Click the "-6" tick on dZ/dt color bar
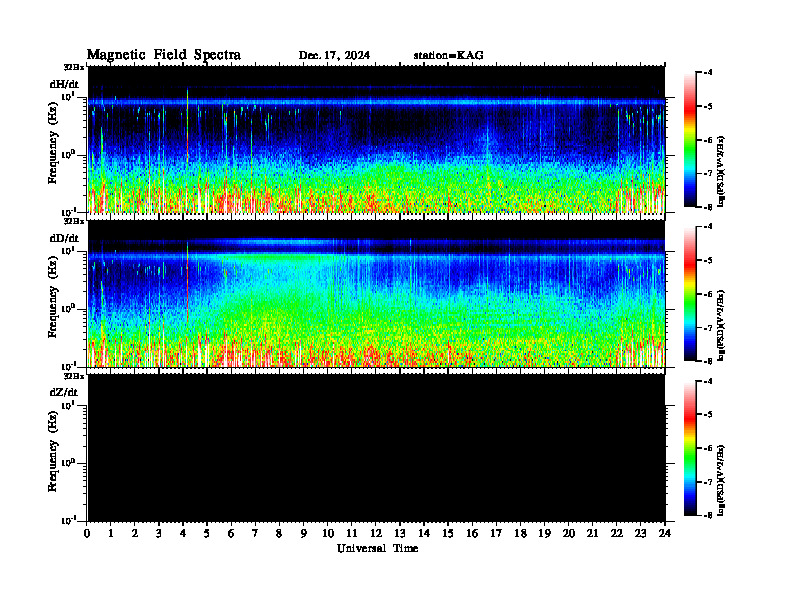The width and height of the screenshot is (792, 612). 708,448
